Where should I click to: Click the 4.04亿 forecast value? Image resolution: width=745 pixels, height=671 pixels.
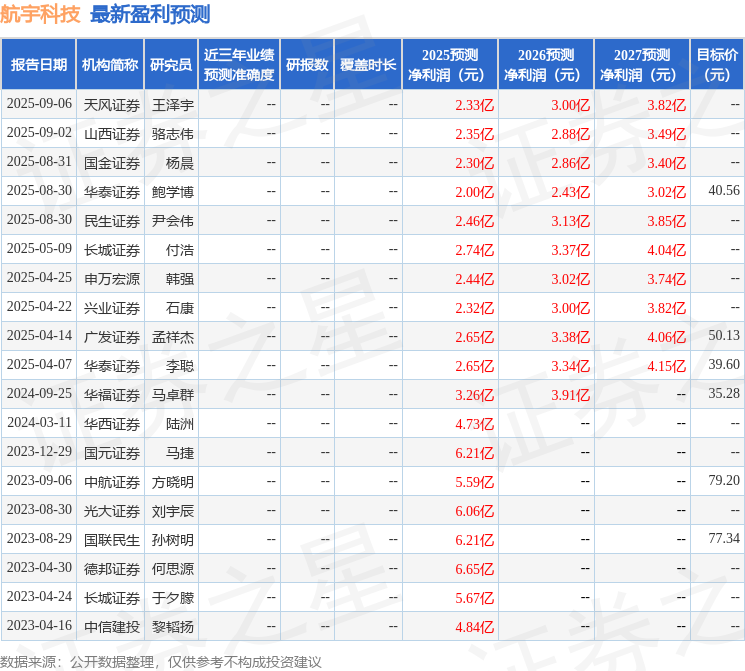coord(667,250)
